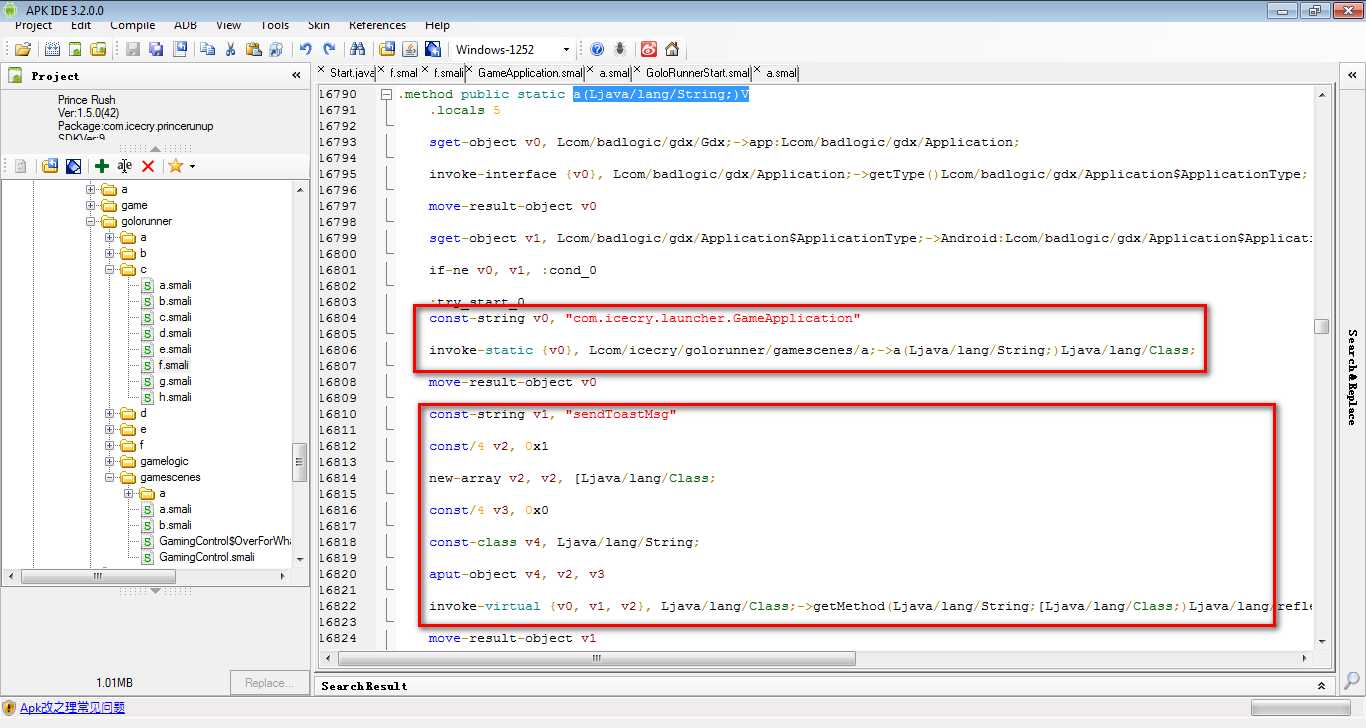Click the Apk改之理常见问题 link
Viewport: 1366px width, 728px height.
(x=72, y=708)
